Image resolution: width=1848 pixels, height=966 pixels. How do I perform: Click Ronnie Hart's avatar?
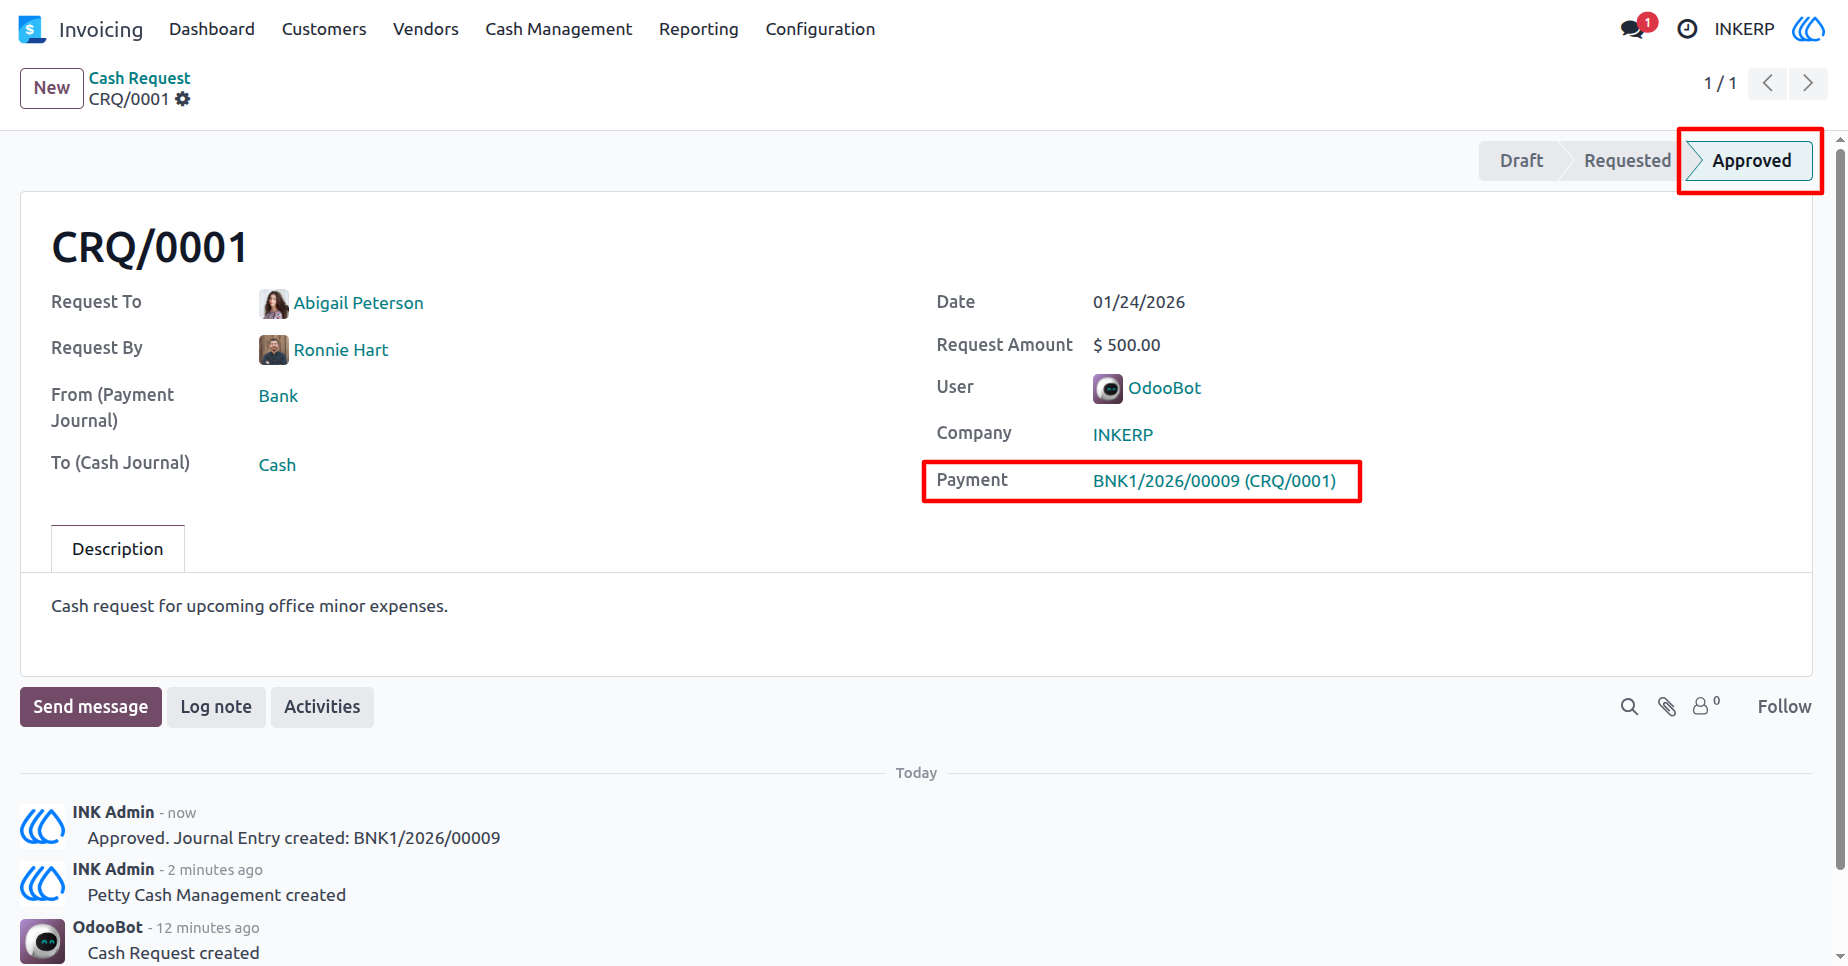point(274,350)
